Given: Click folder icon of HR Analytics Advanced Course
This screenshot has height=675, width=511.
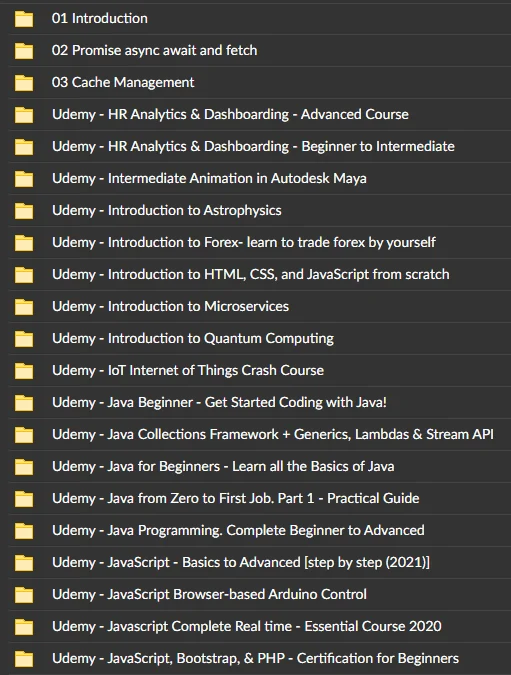Looking at the screenshot, I should pos(24,115).
